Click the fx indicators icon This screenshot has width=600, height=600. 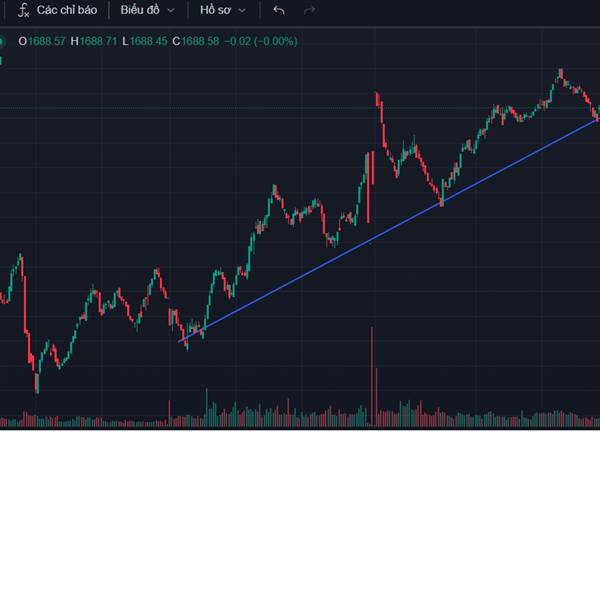(24, 10)
